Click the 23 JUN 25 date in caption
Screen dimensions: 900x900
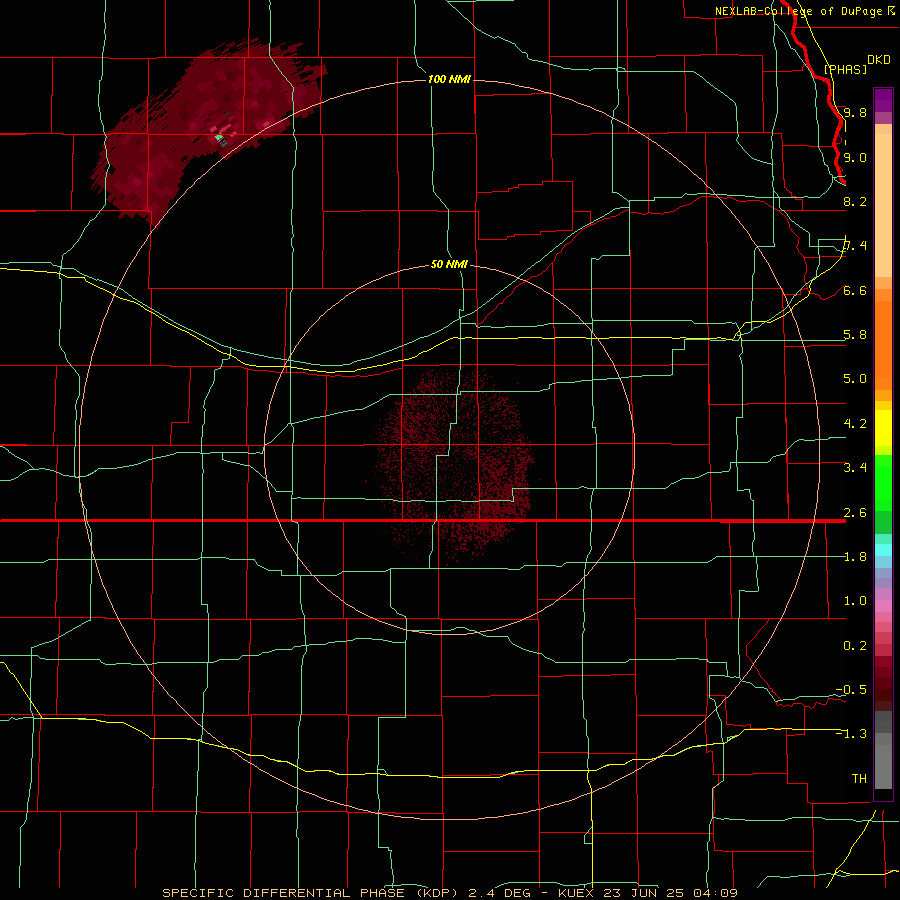tap(643, 893)
